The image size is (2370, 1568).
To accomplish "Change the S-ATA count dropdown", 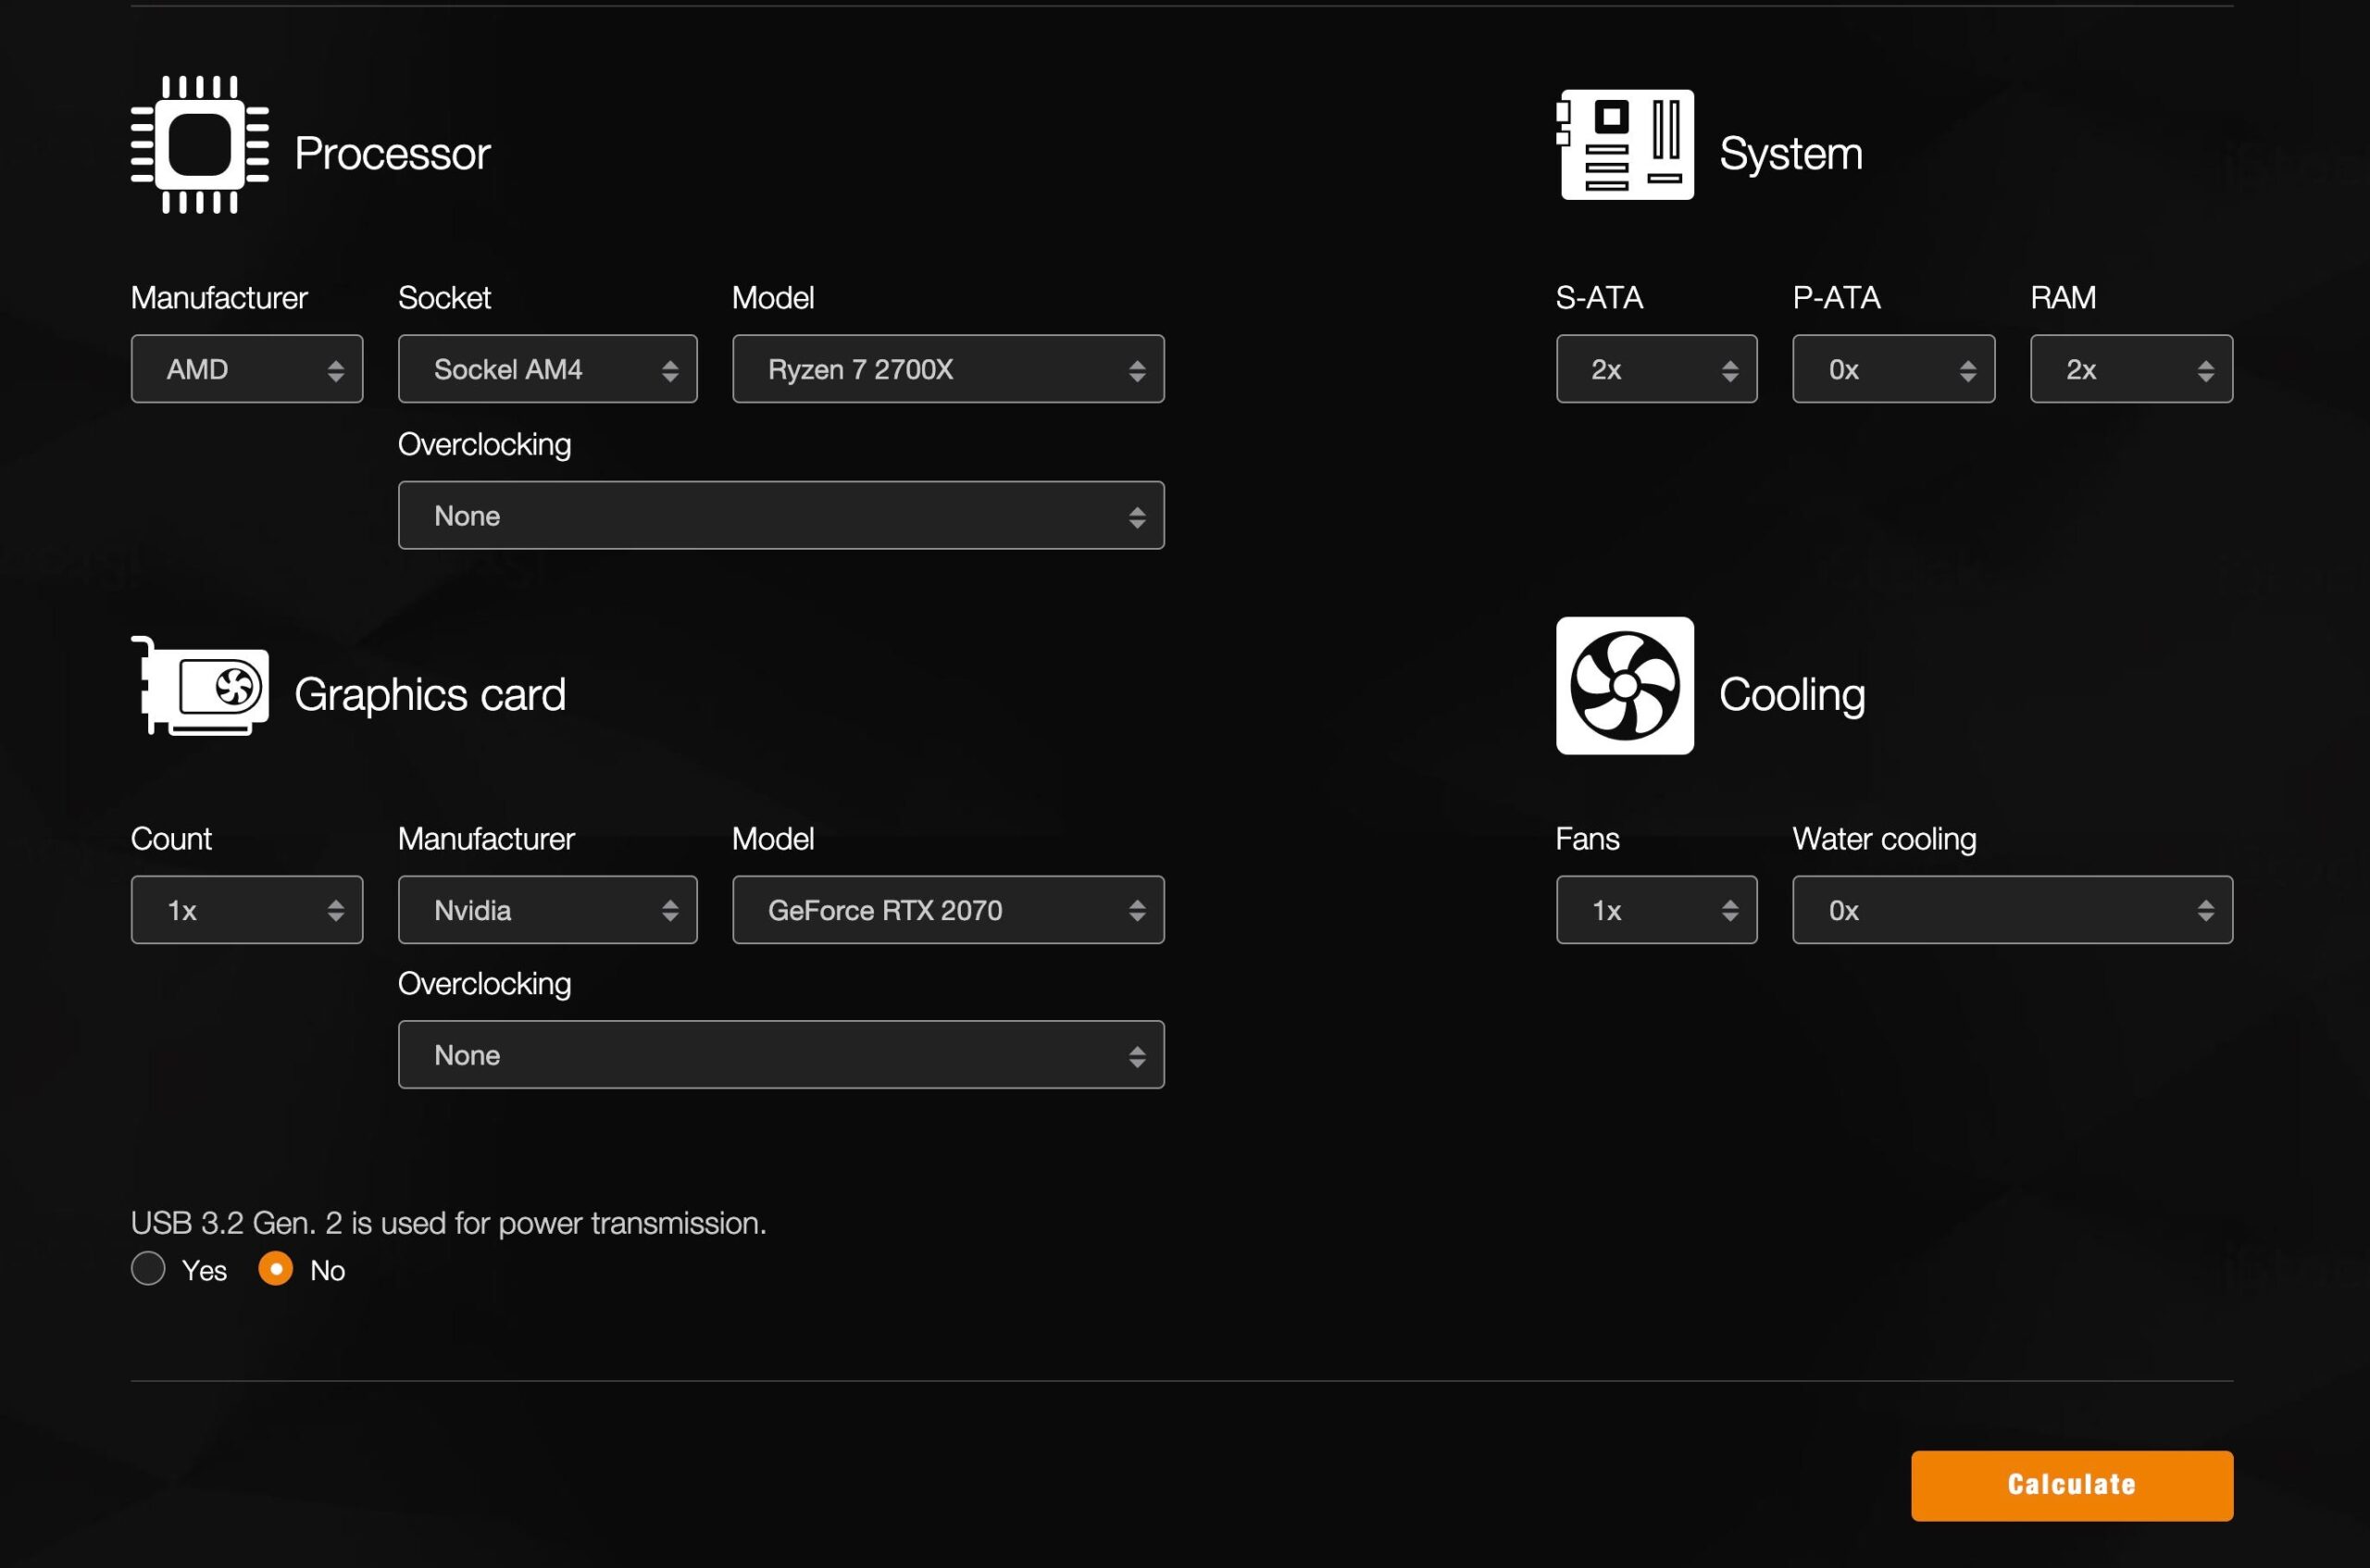I will [1656, 369].
